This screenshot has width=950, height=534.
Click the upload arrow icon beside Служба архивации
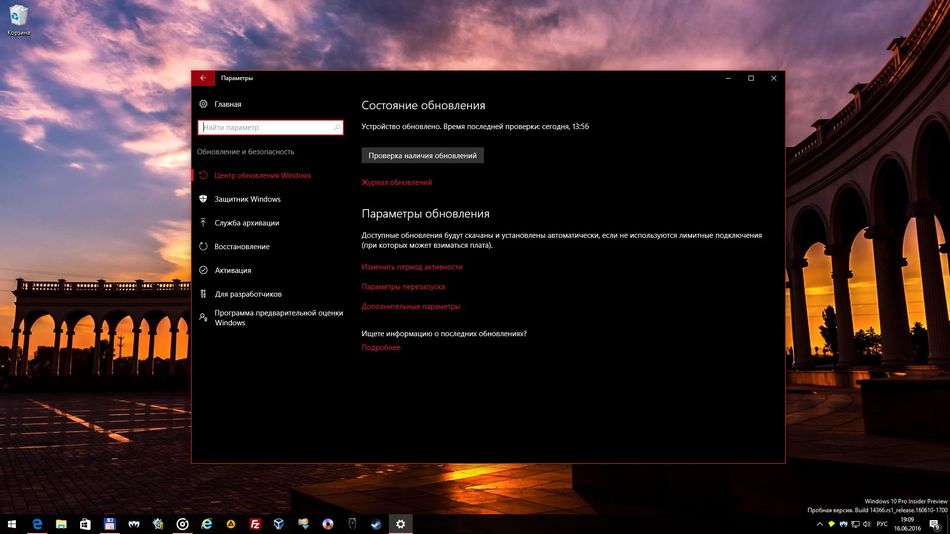203,222
